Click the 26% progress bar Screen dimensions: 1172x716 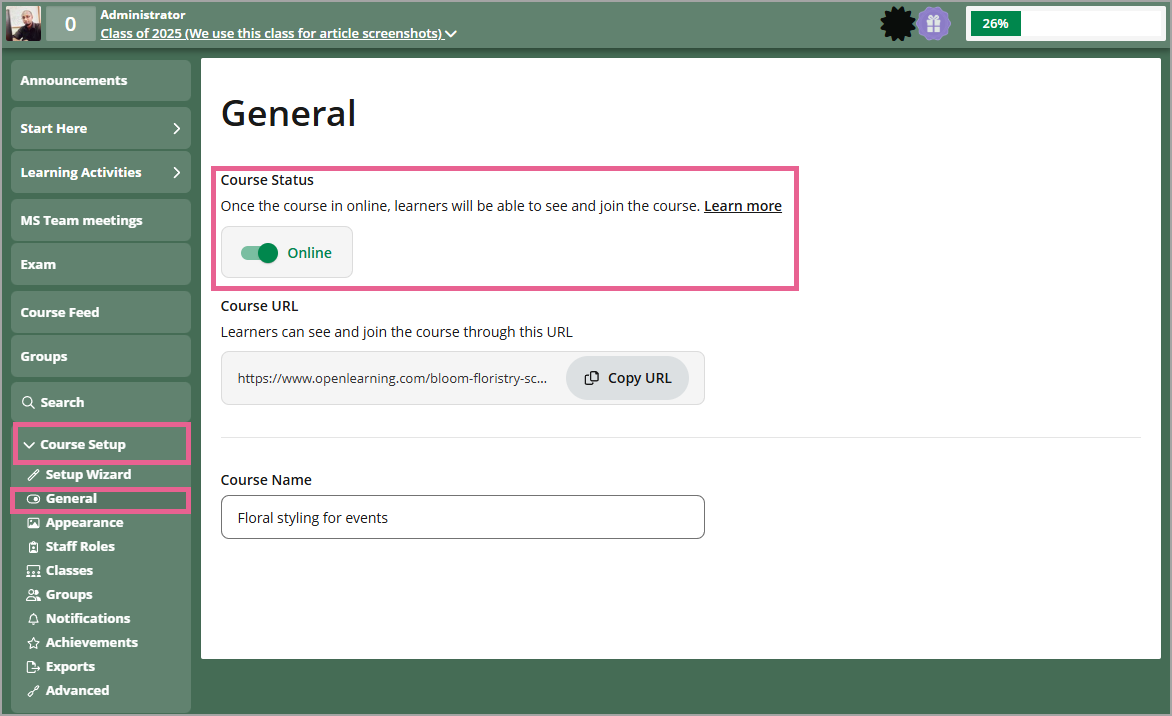(1066, 24)
